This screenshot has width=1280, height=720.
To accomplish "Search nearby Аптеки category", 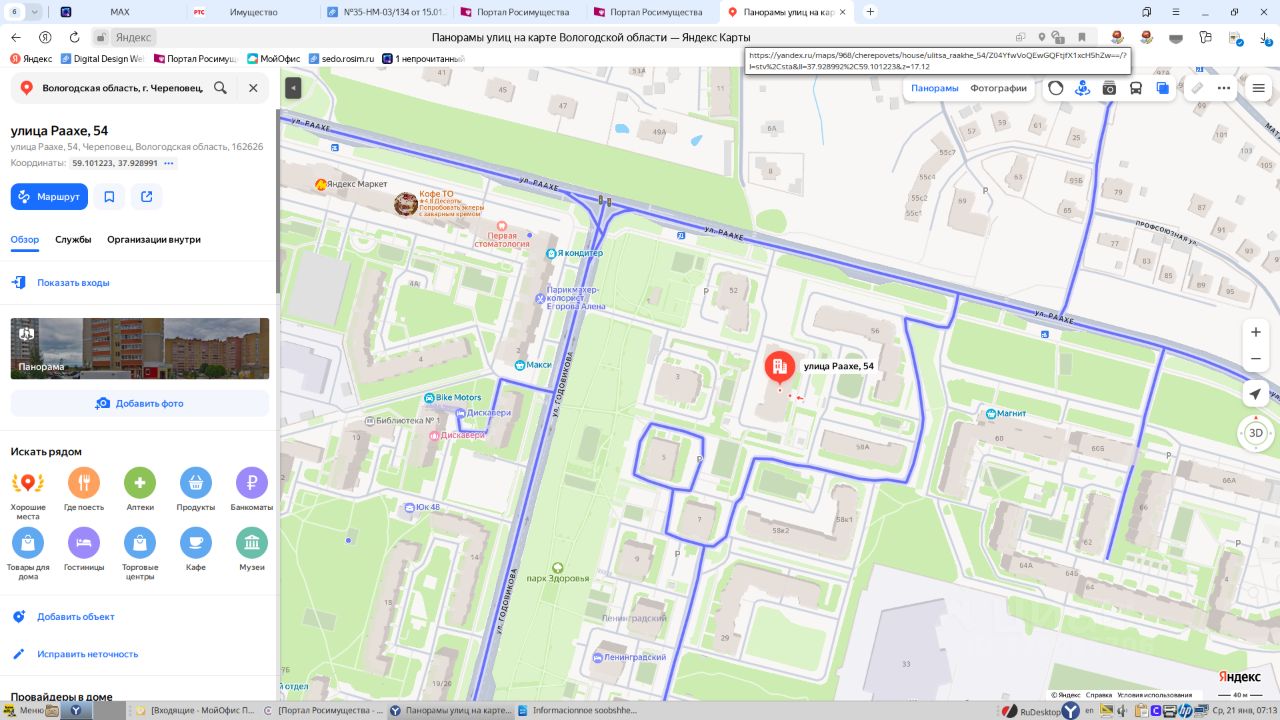I will tap(140, 490).
